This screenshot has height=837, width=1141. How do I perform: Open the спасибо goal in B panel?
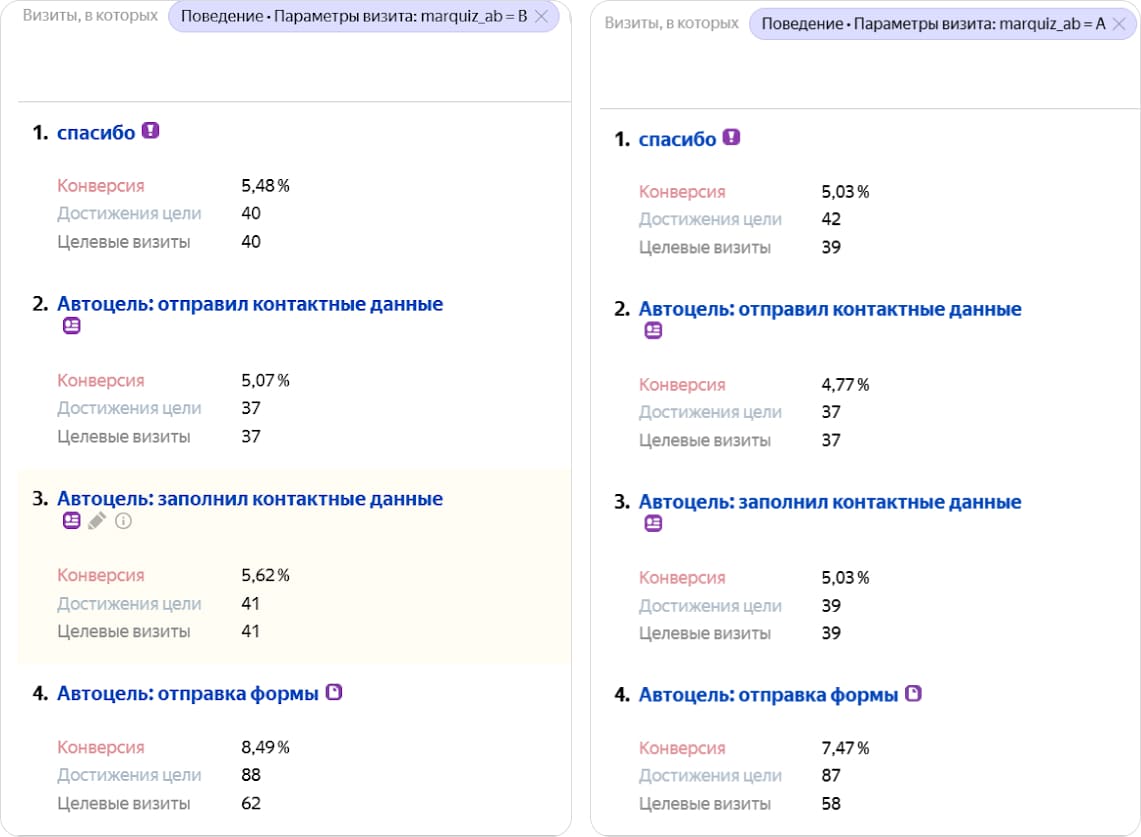[96, 132]
